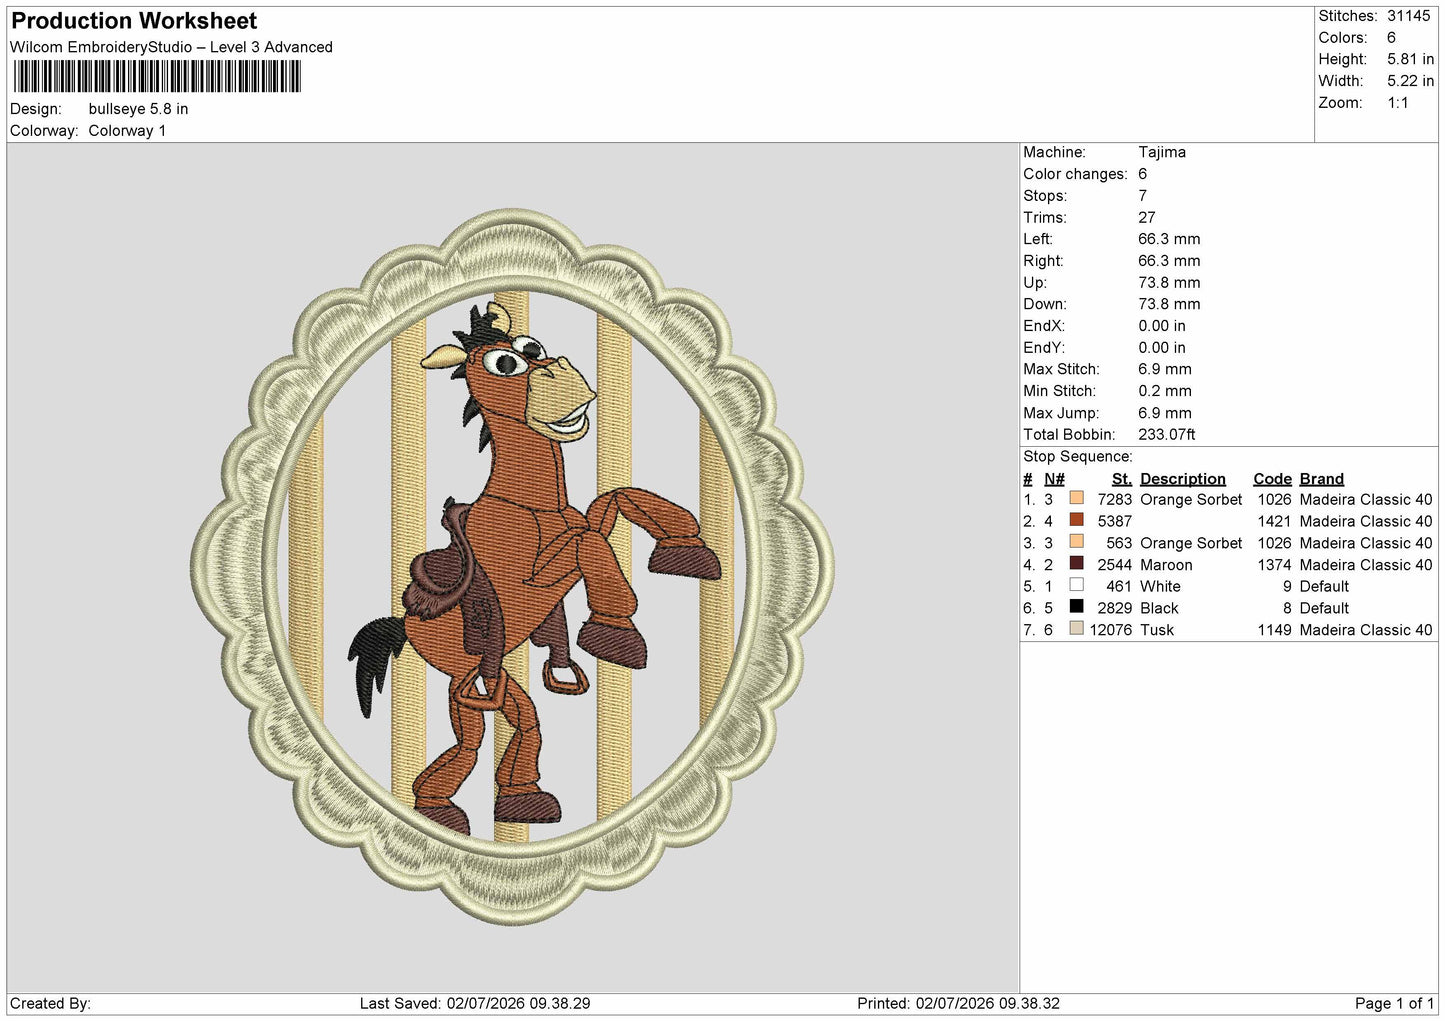1445x1021 pixels.
Task: Click stitch count 5387 in stop 2
Action: coord(1115,521)
